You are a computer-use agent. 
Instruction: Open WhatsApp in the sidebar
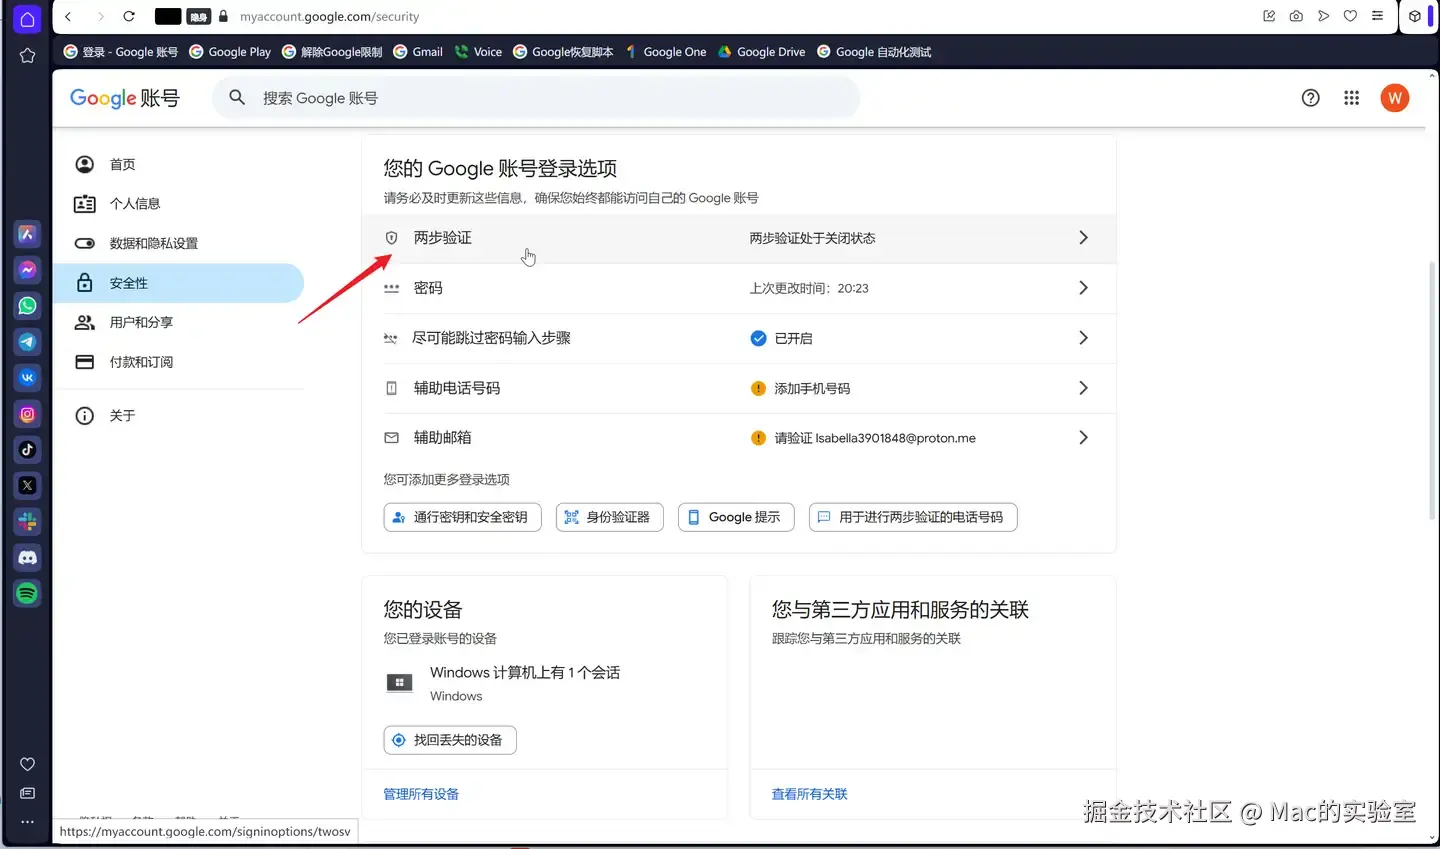coord(27,306)
